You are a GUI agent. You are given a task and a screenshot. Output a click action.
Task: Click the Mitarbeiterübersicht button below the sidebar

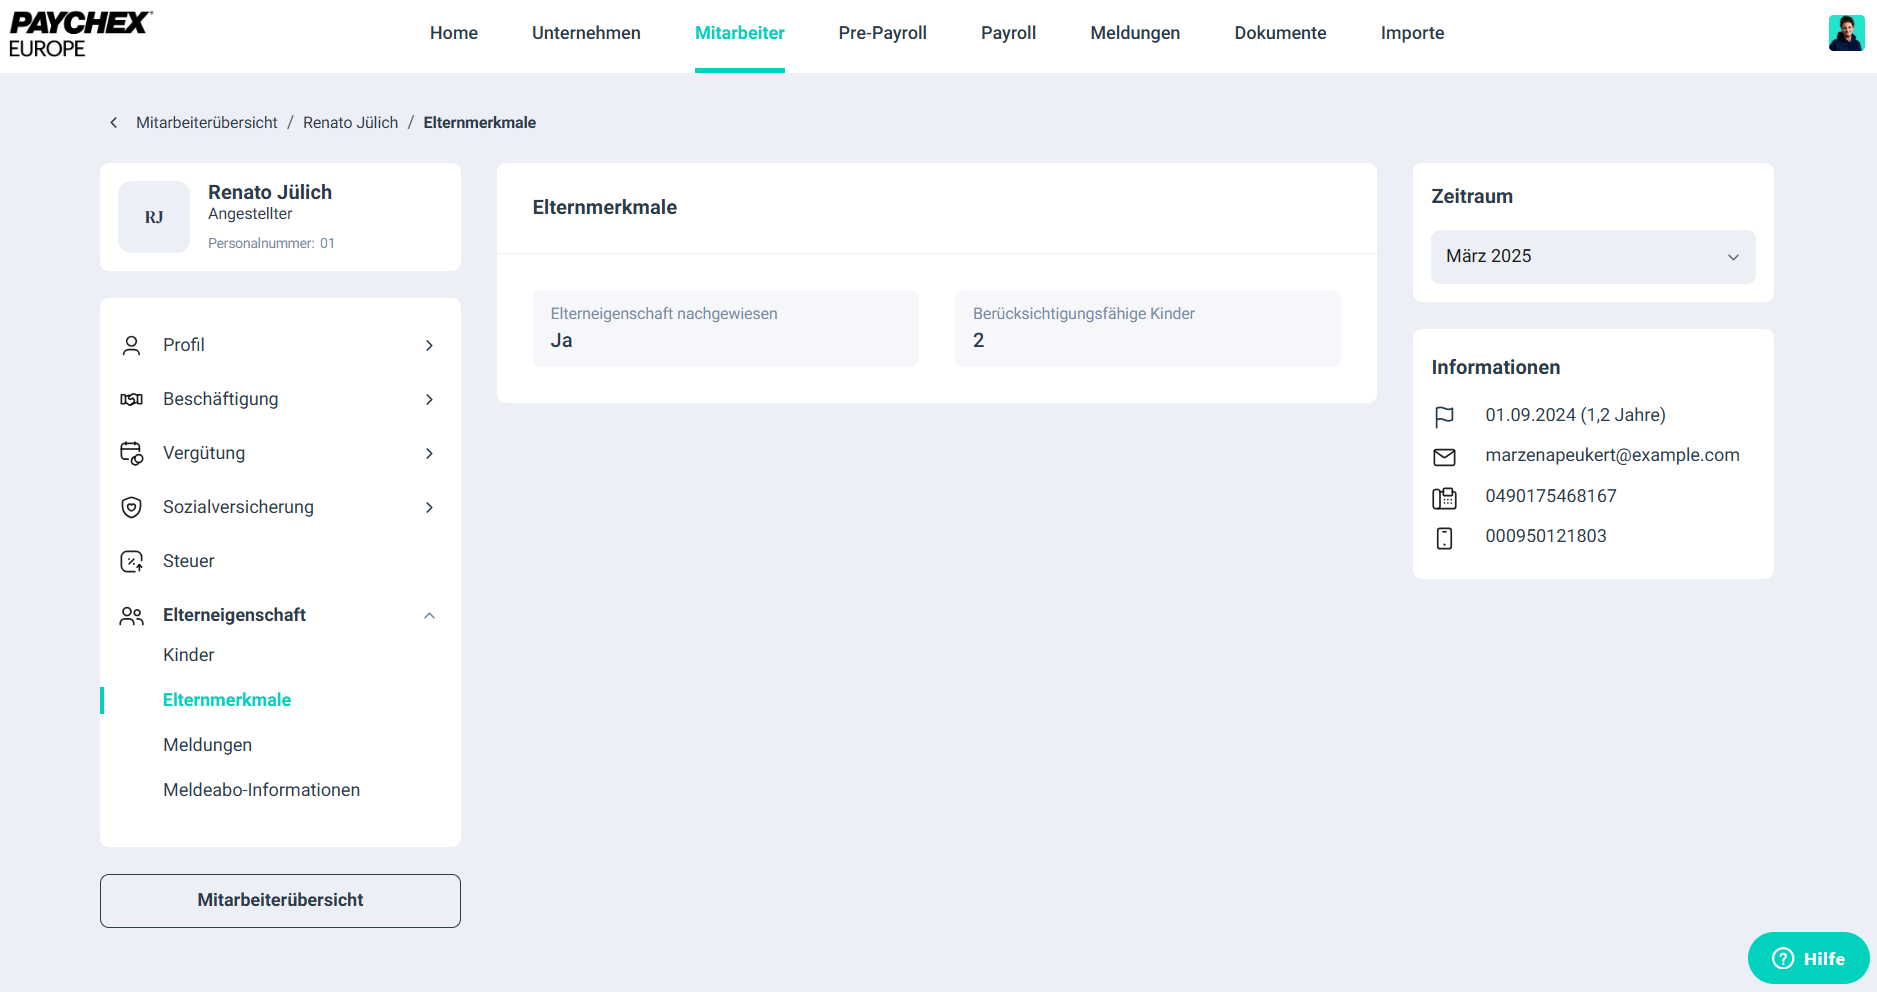(x=280, y=900)
